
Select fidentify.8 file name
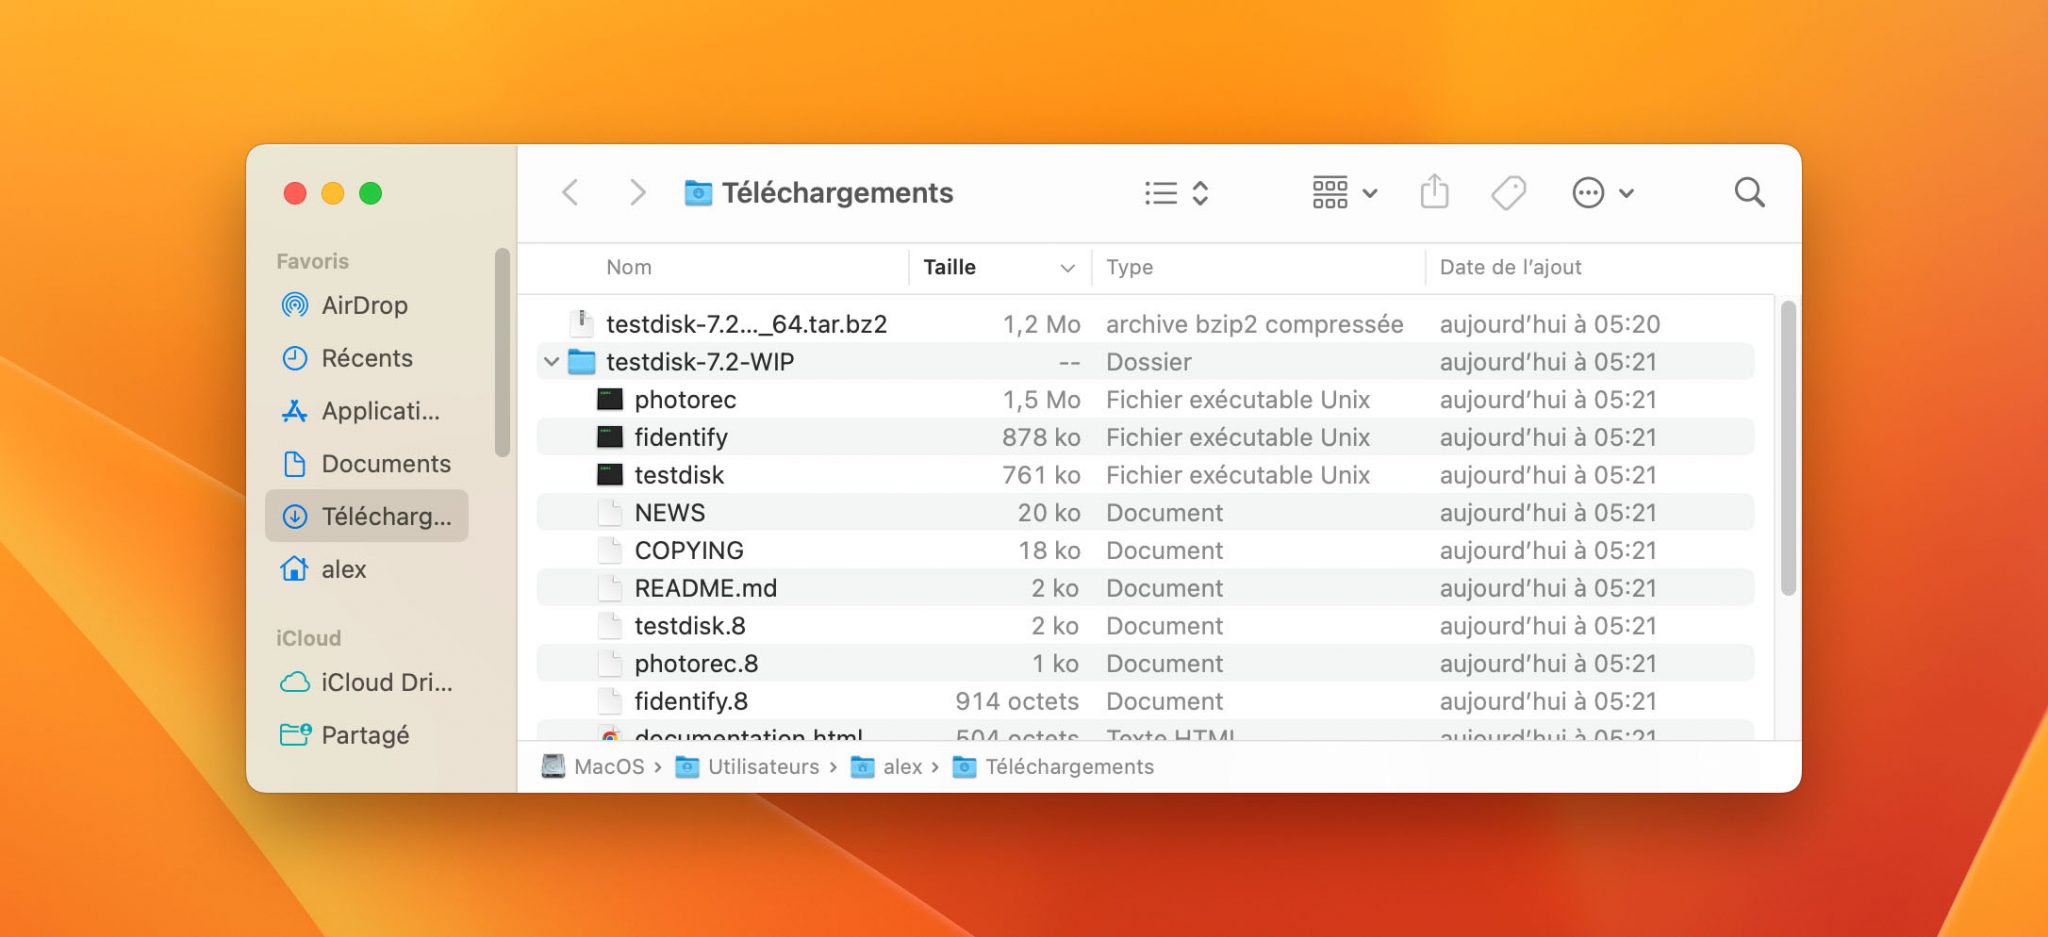[x=691, y=701]
